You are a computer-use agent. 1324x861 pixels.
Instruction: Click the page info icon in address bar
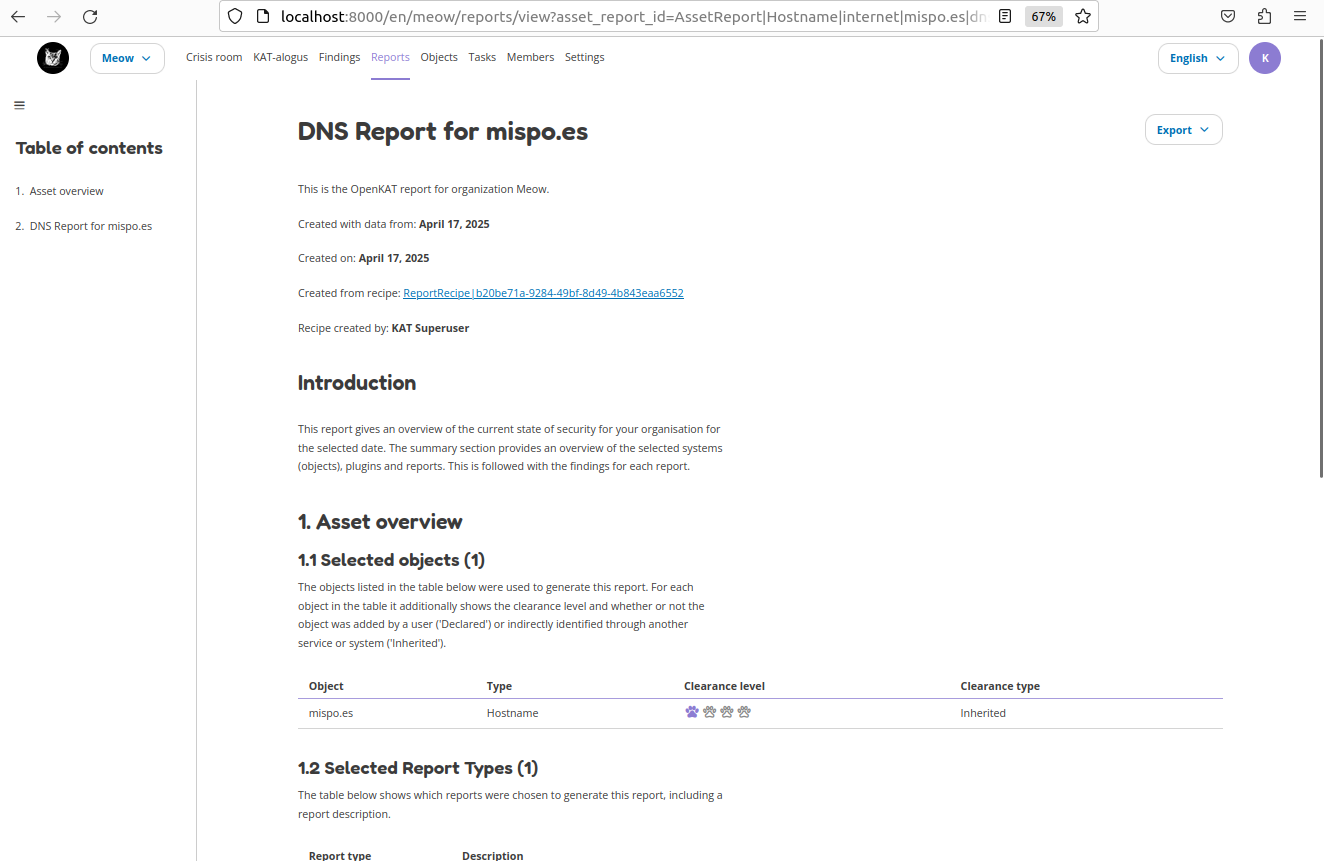coord(263,16)
